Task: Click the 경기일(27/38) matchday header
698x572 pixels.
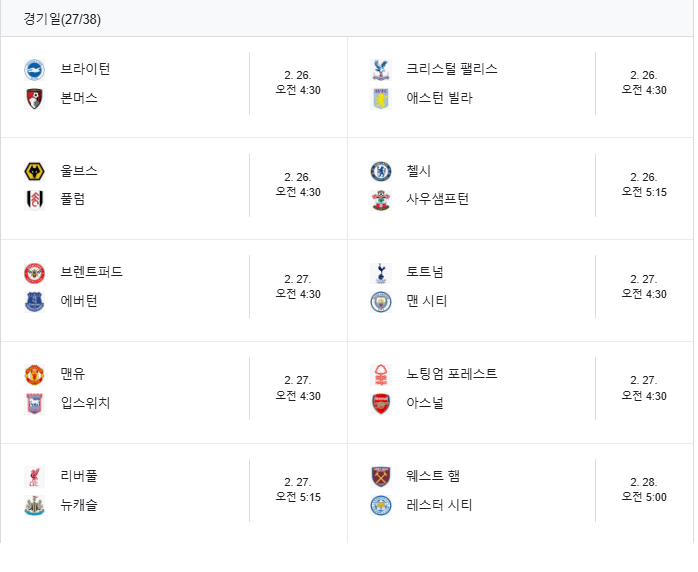Action: [x=62, y=19]
